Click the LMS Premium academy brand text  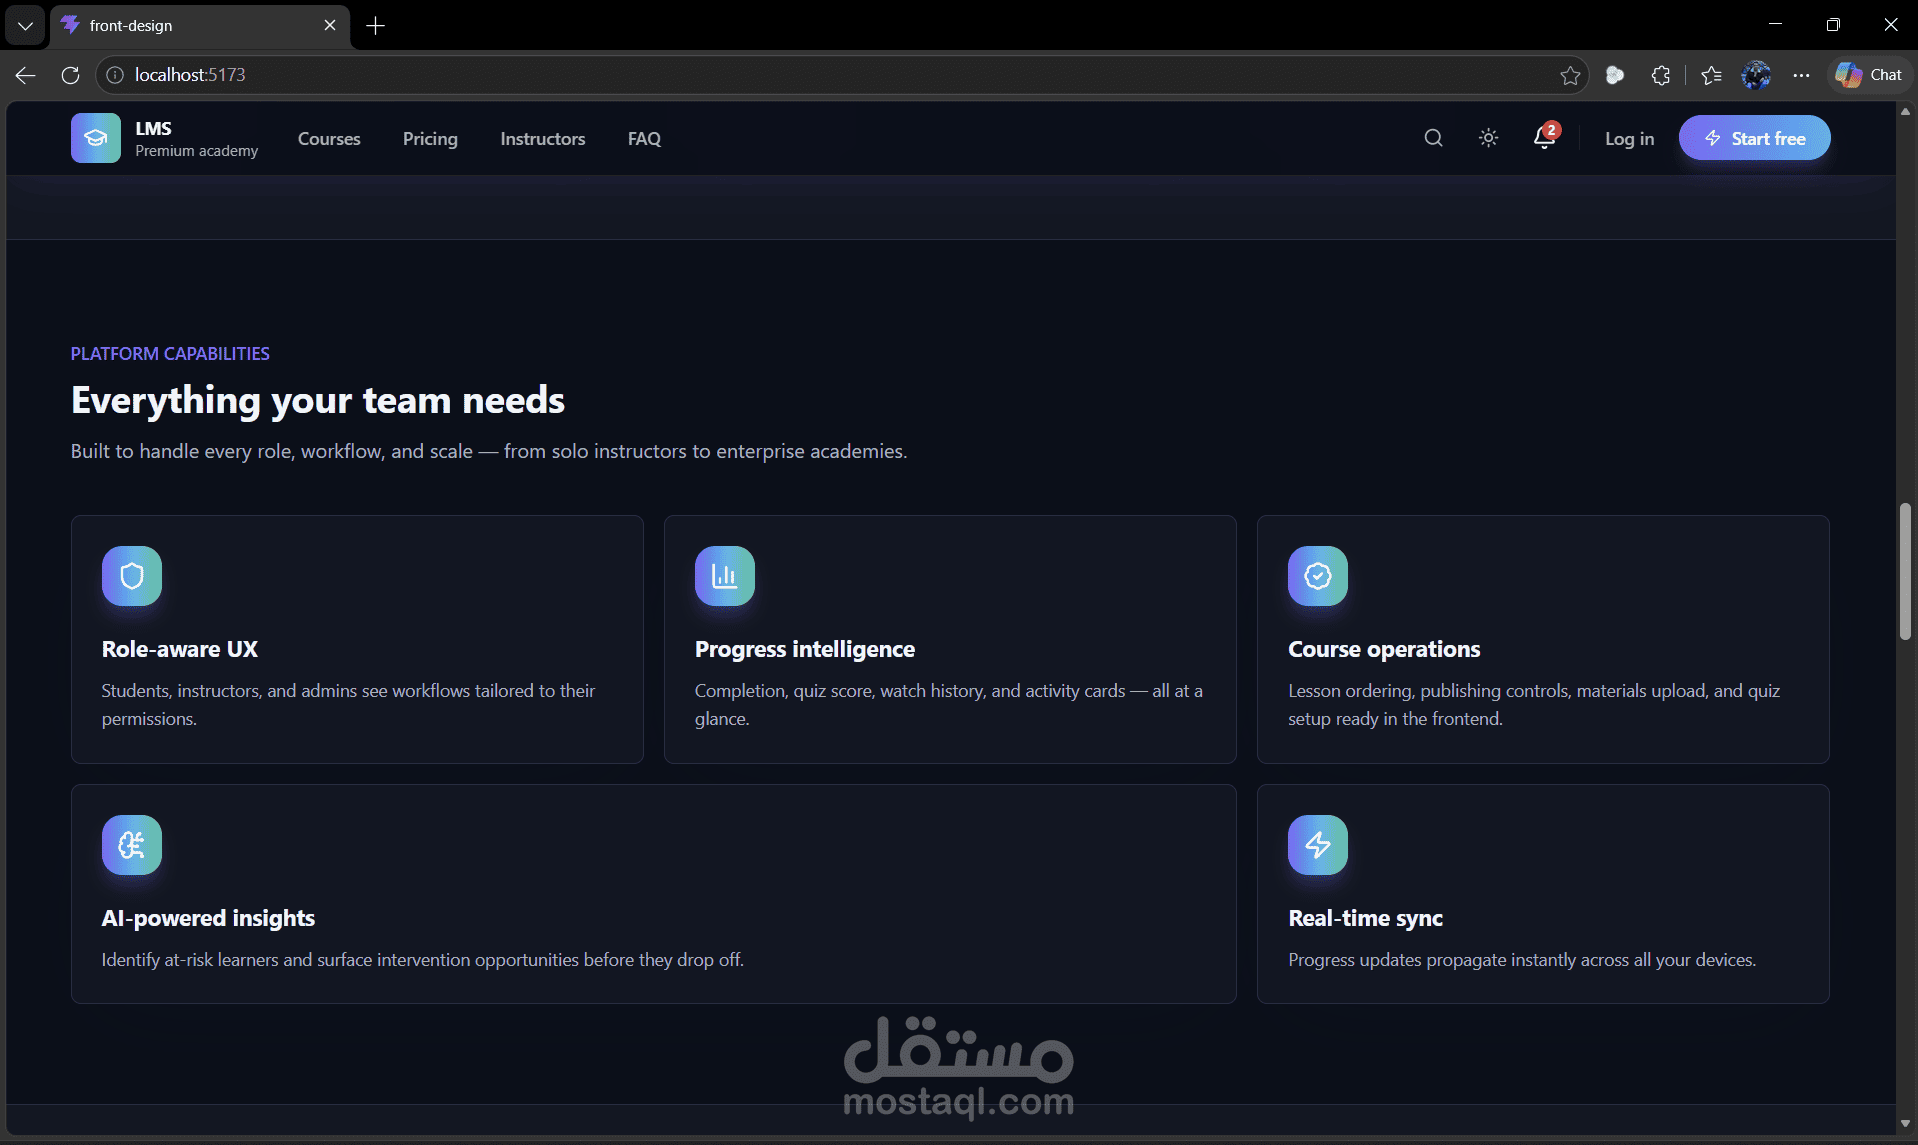coord(196,139)
